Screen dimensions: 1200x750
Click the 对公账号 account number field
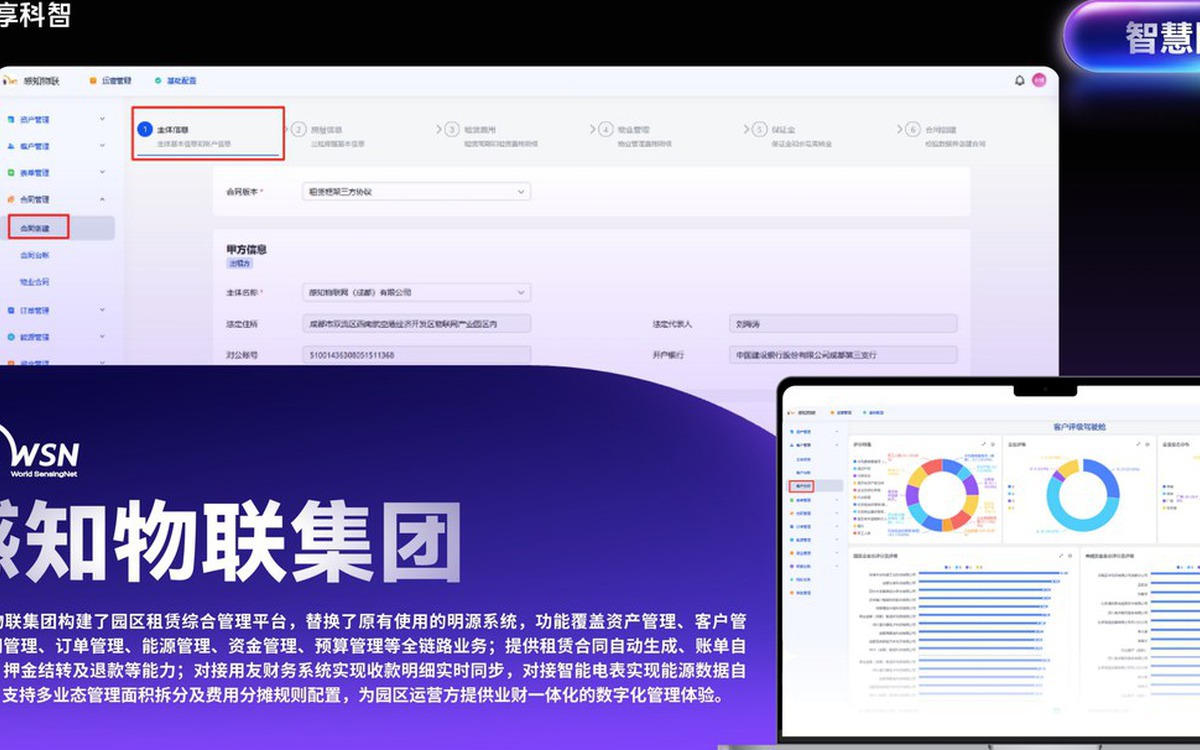[x=416, y=355]
